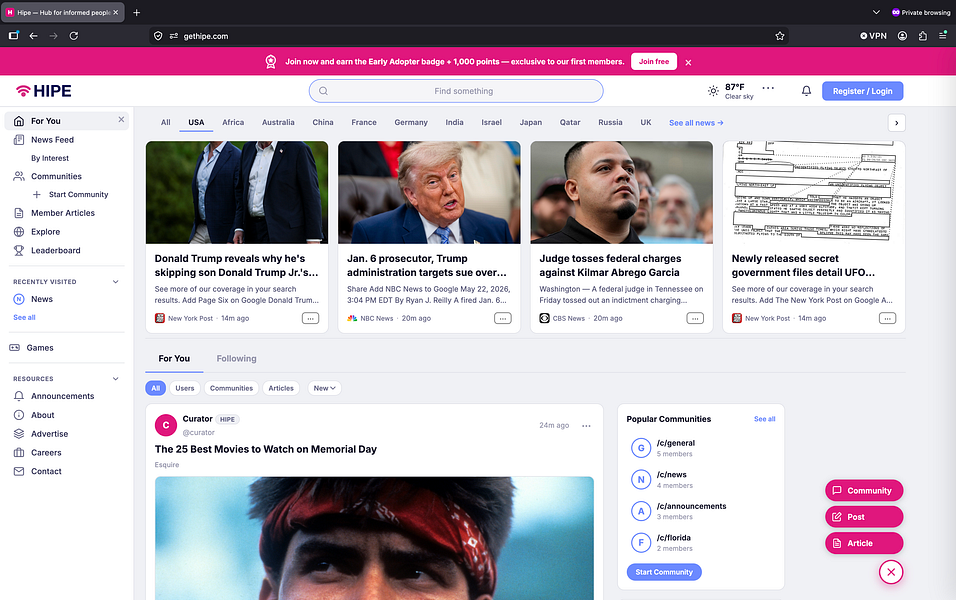The height and width of the screenshot is (600, 956).
Task: Click the Find something search field
Action: coord(456,91)
